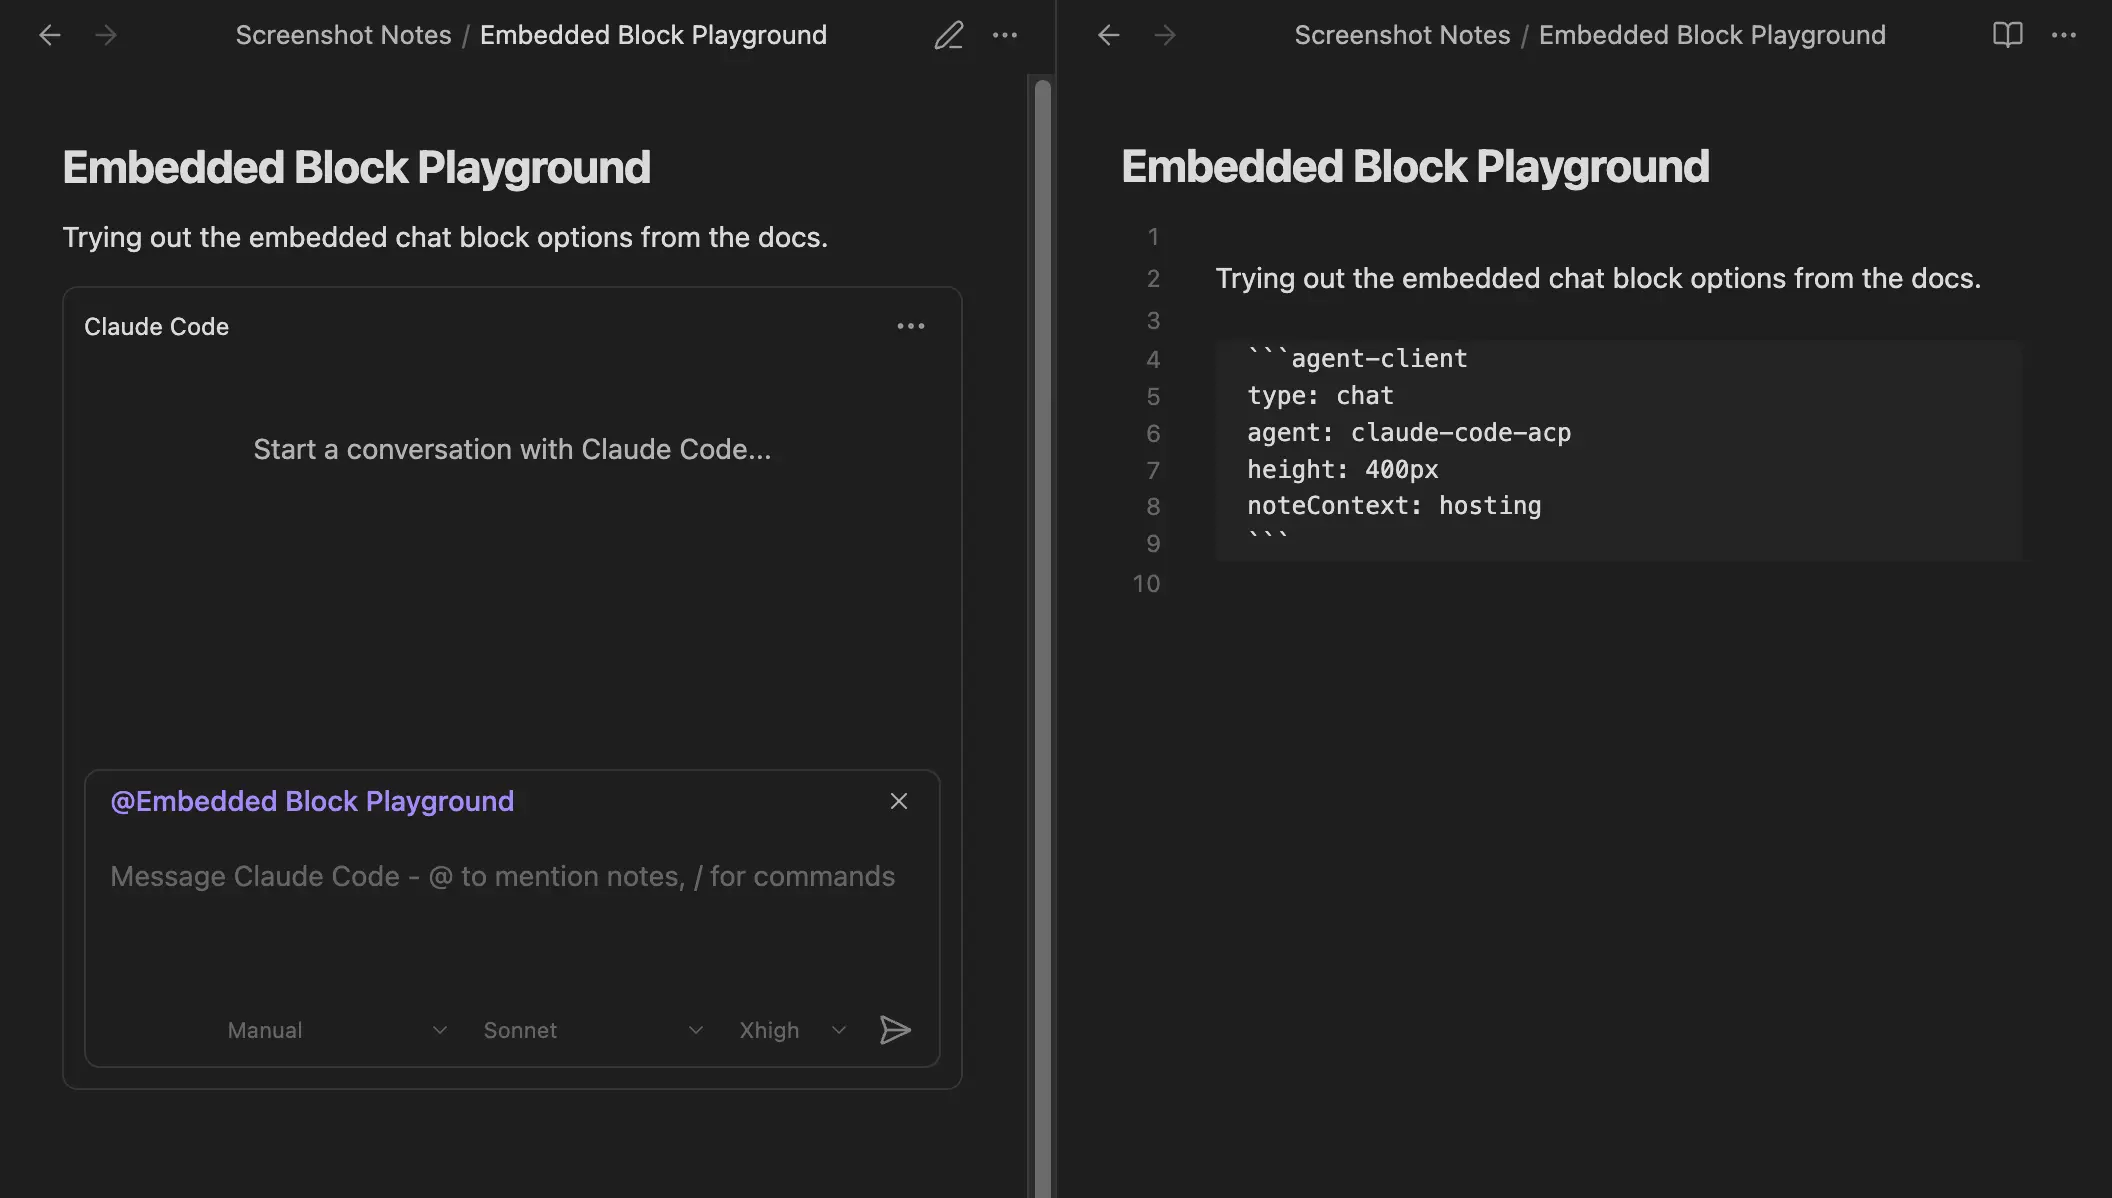Click line number 10 in editor gutter
Screen dimensions: 2112x1198
tap(1146, 584)
